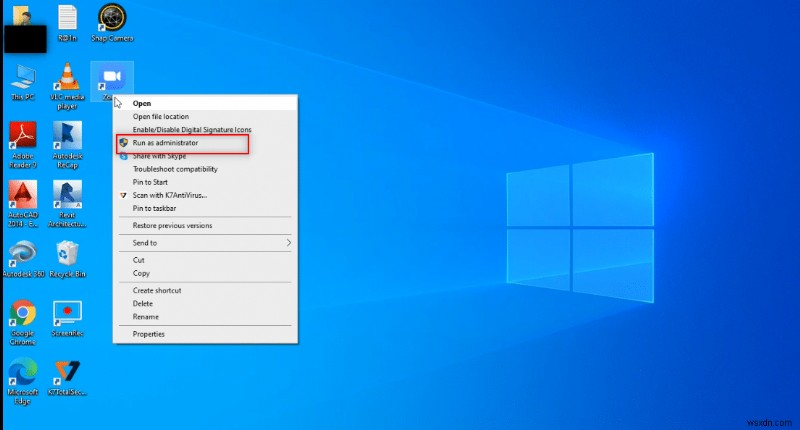800x430 pixels.
Task: Choose Copy from context menu
Action: 205,273
